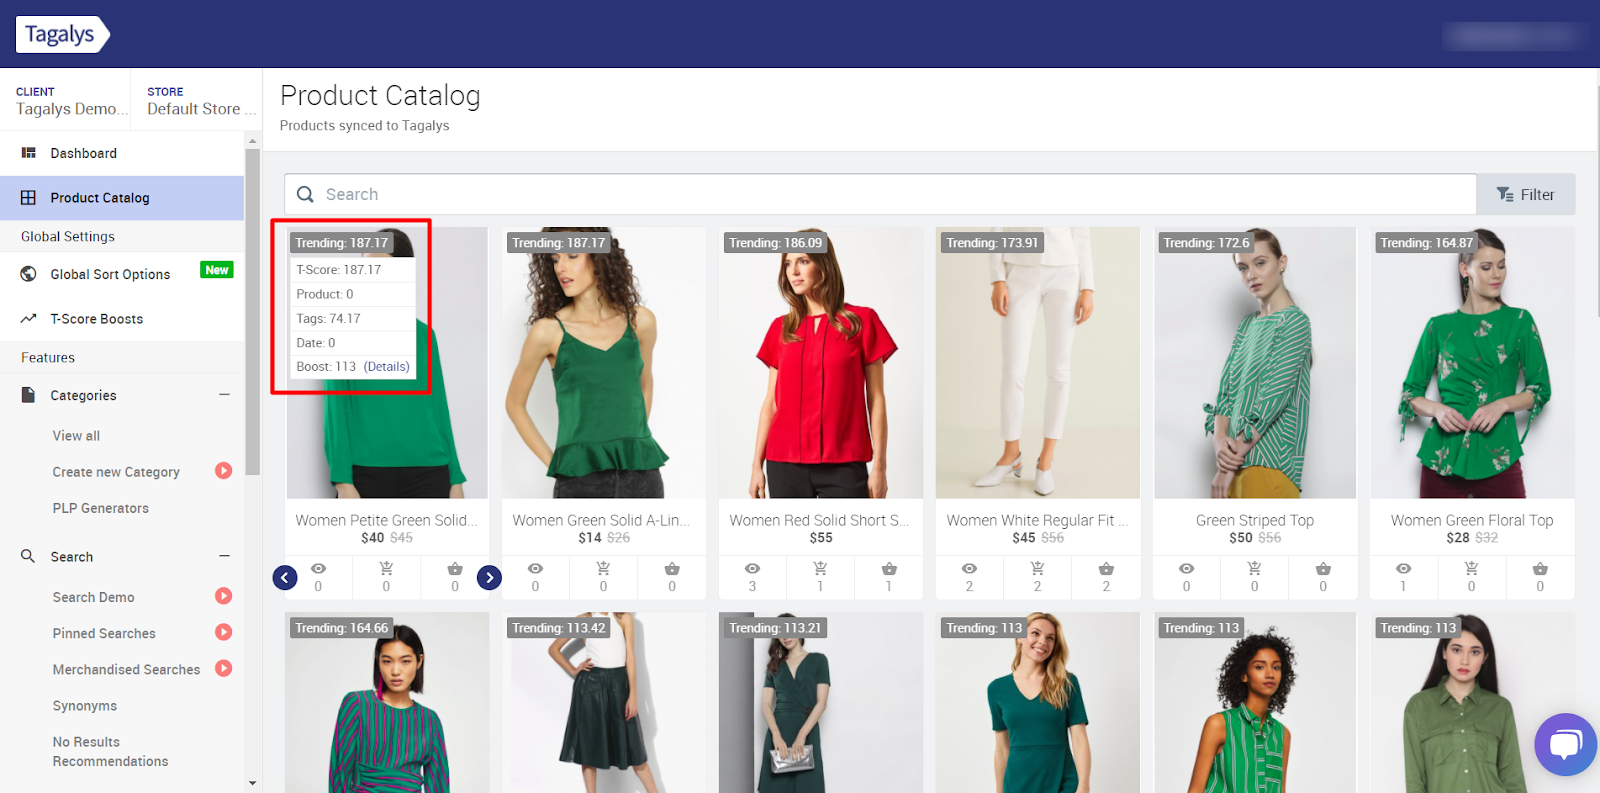The image size is (1600, 793).
Task: Open Synonyms in the sidebar
Action: coord(85,706)
